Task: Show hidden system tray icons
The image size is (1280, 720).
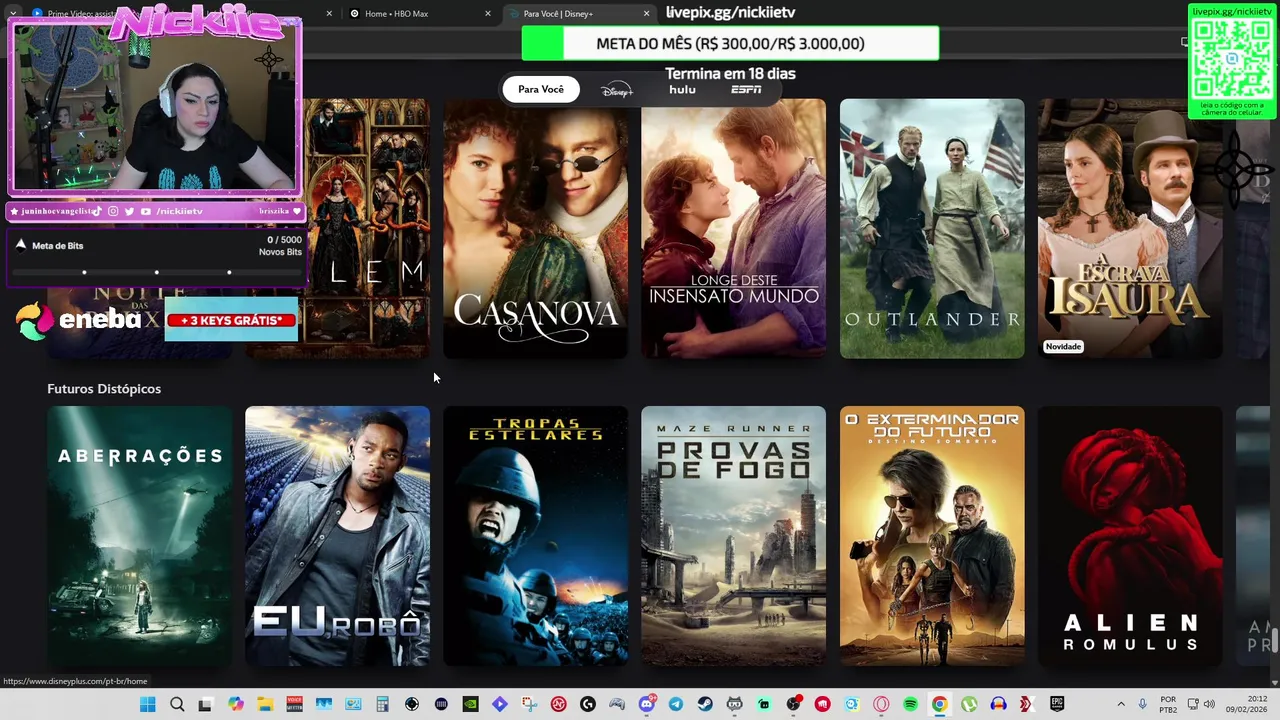Action: 1121,704
